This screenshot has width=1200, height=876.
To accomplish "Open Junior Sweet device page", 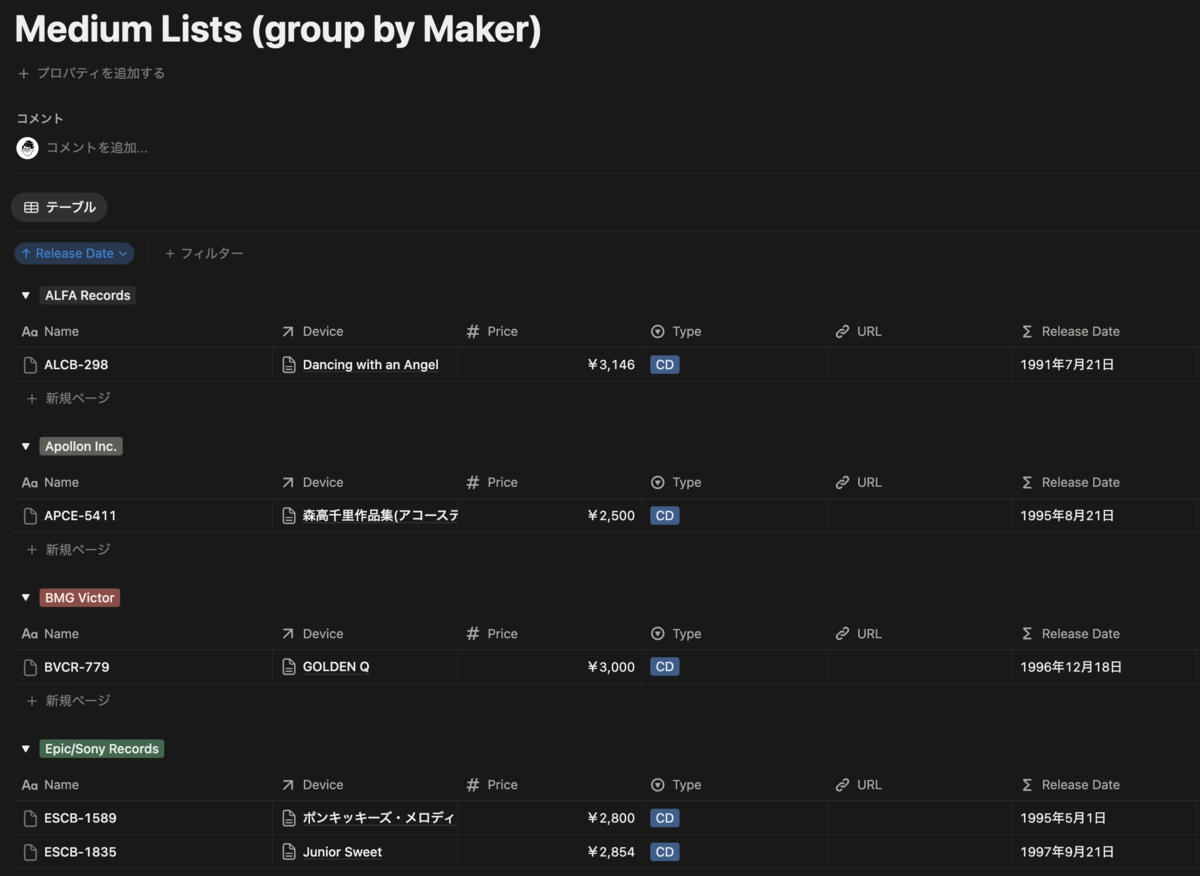I will [x=343, y=852].
